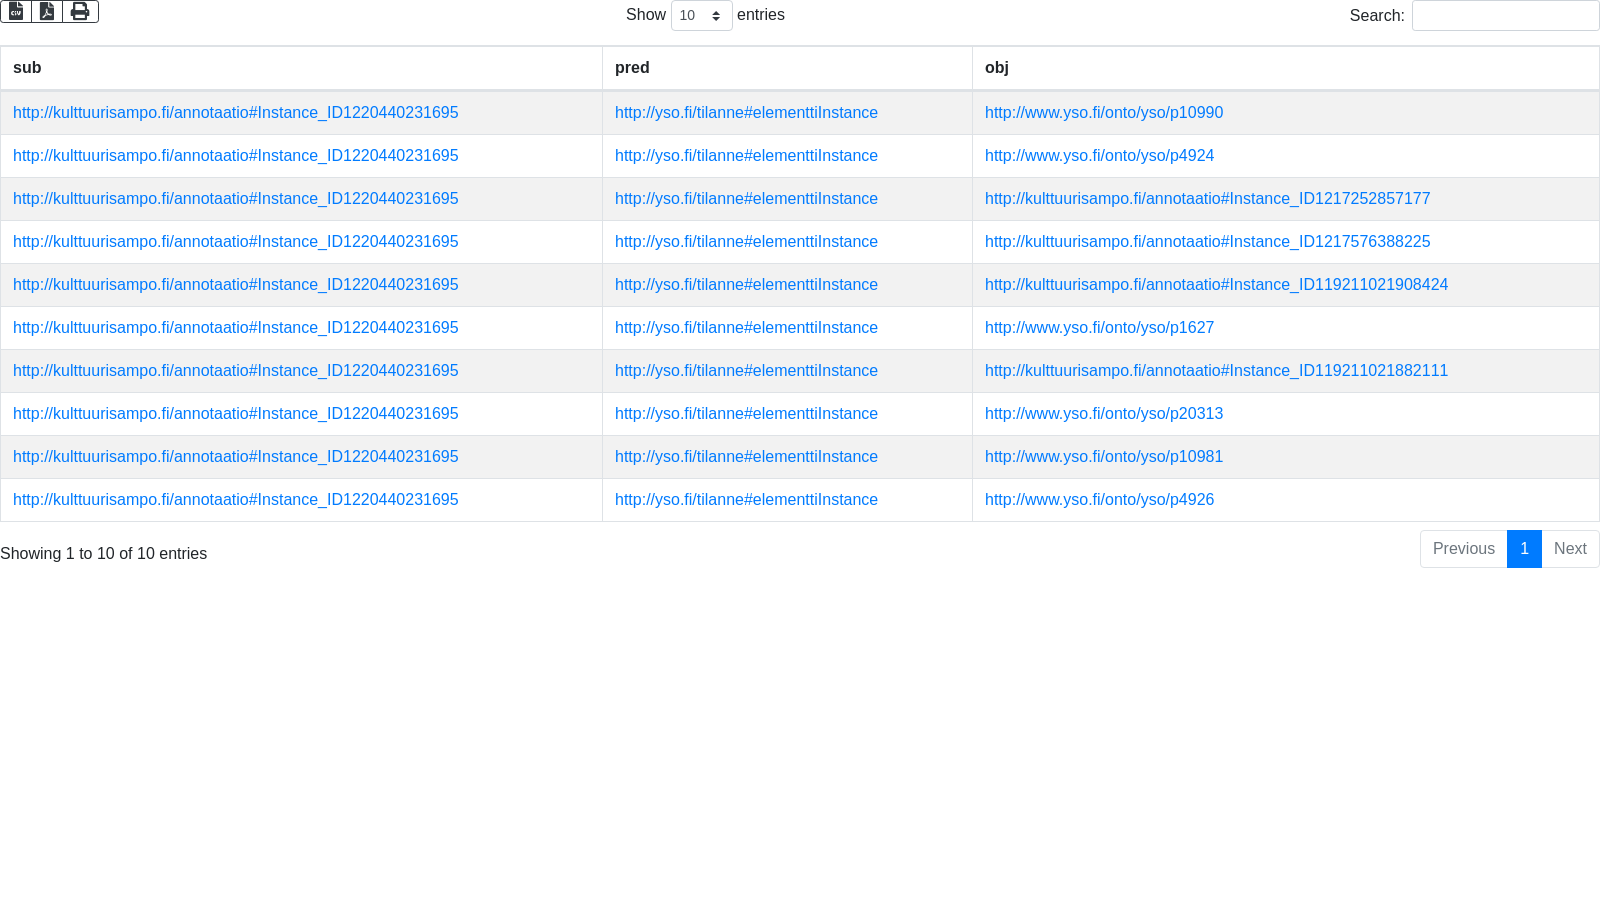Open the yso p20313 object link
This screenshot has width=1600, height=900.
(x=1103, y=414)
